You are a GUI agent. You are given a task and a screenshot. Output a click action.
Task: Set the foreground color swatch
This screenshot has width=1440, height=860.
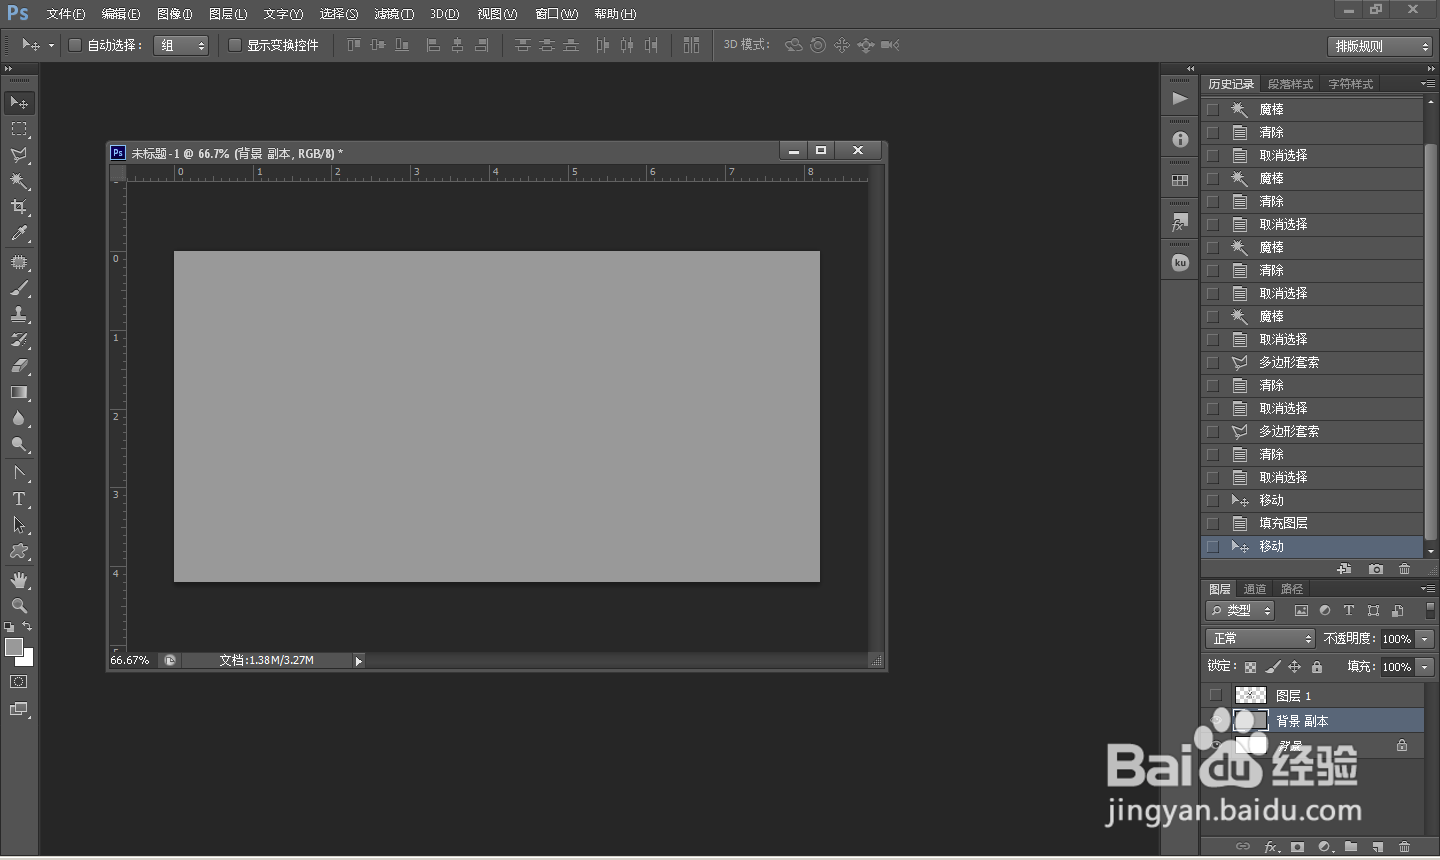pyautogui.click(x=14, y=647)
